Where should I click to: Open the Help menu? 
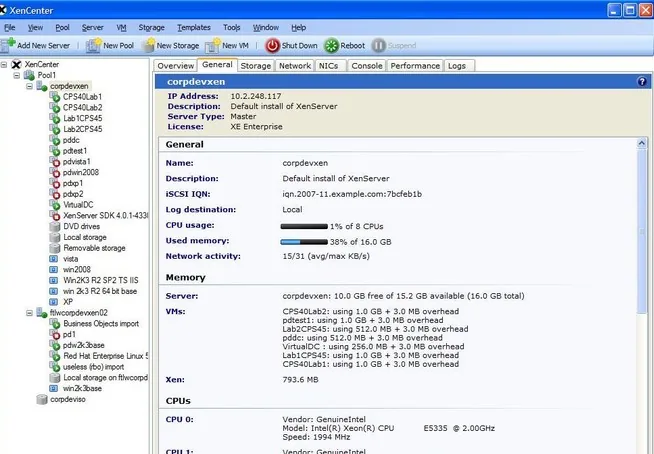point(299,28)
